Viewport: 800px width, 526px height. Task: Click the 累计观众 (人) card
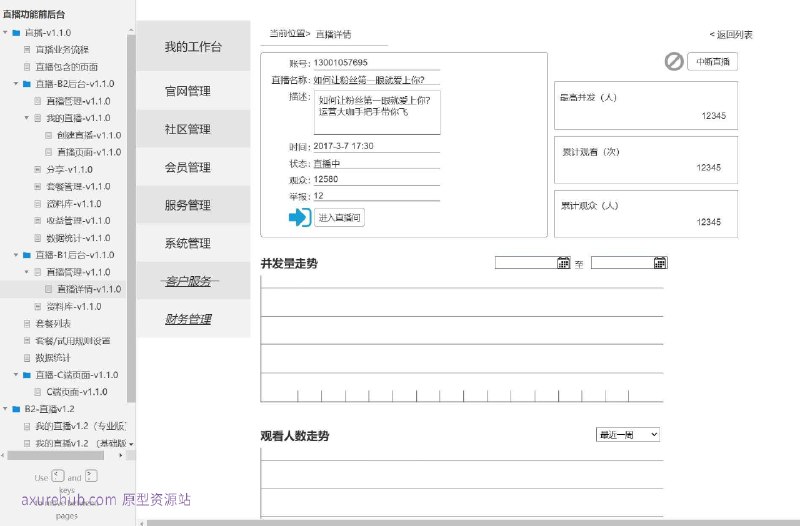[x=646, y=214]
